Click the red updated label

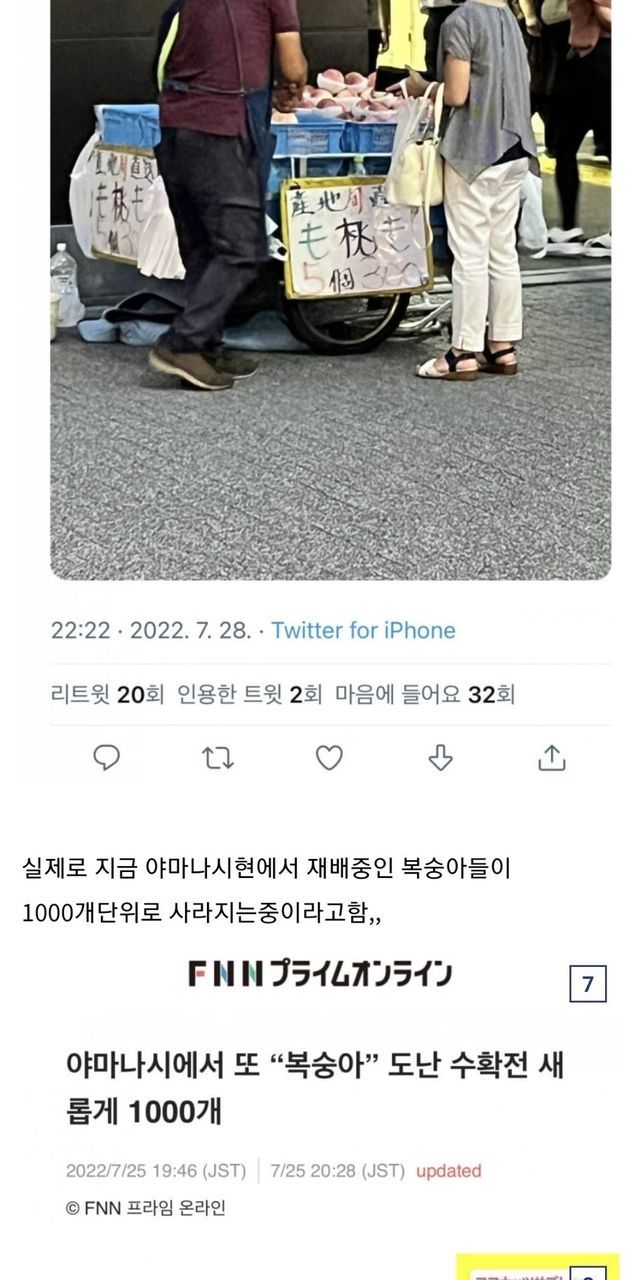coord(449,1171)
